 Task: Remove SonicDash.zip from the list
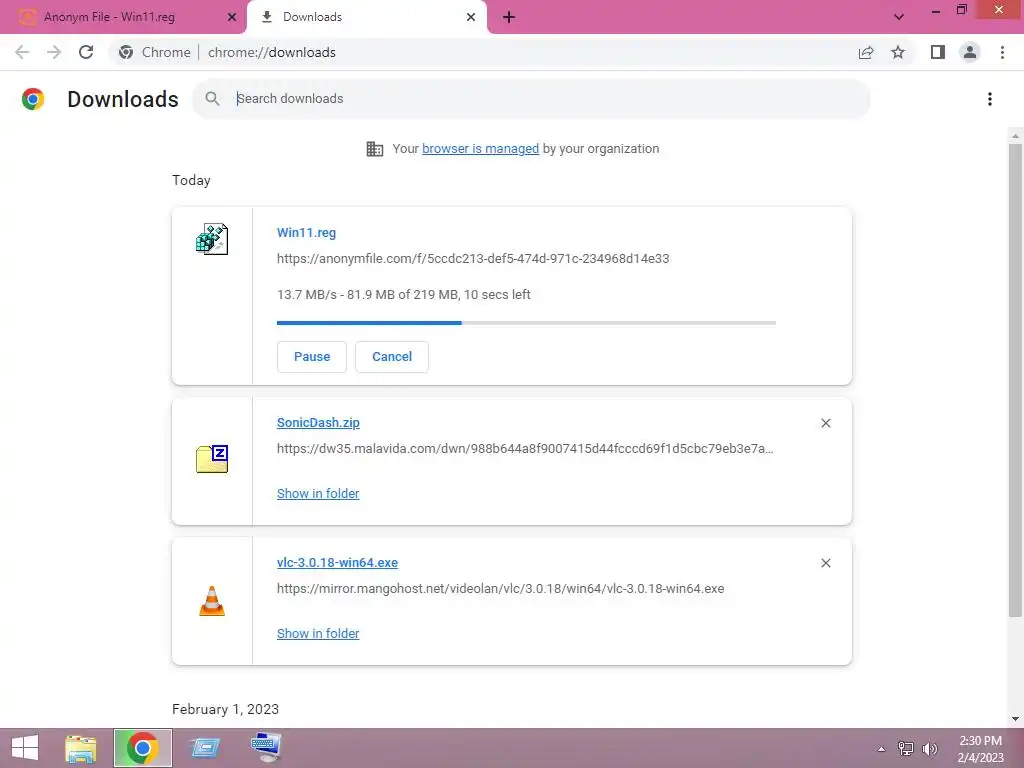(x=825, y=423)
